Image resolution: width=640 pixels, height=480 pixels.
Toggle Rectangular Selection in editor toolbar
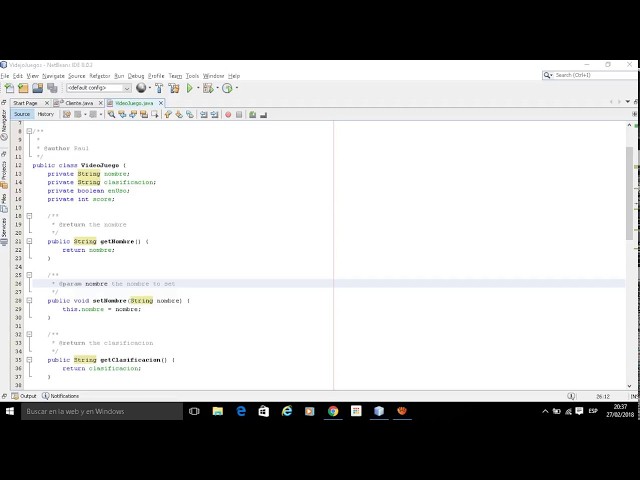point(155,115)
